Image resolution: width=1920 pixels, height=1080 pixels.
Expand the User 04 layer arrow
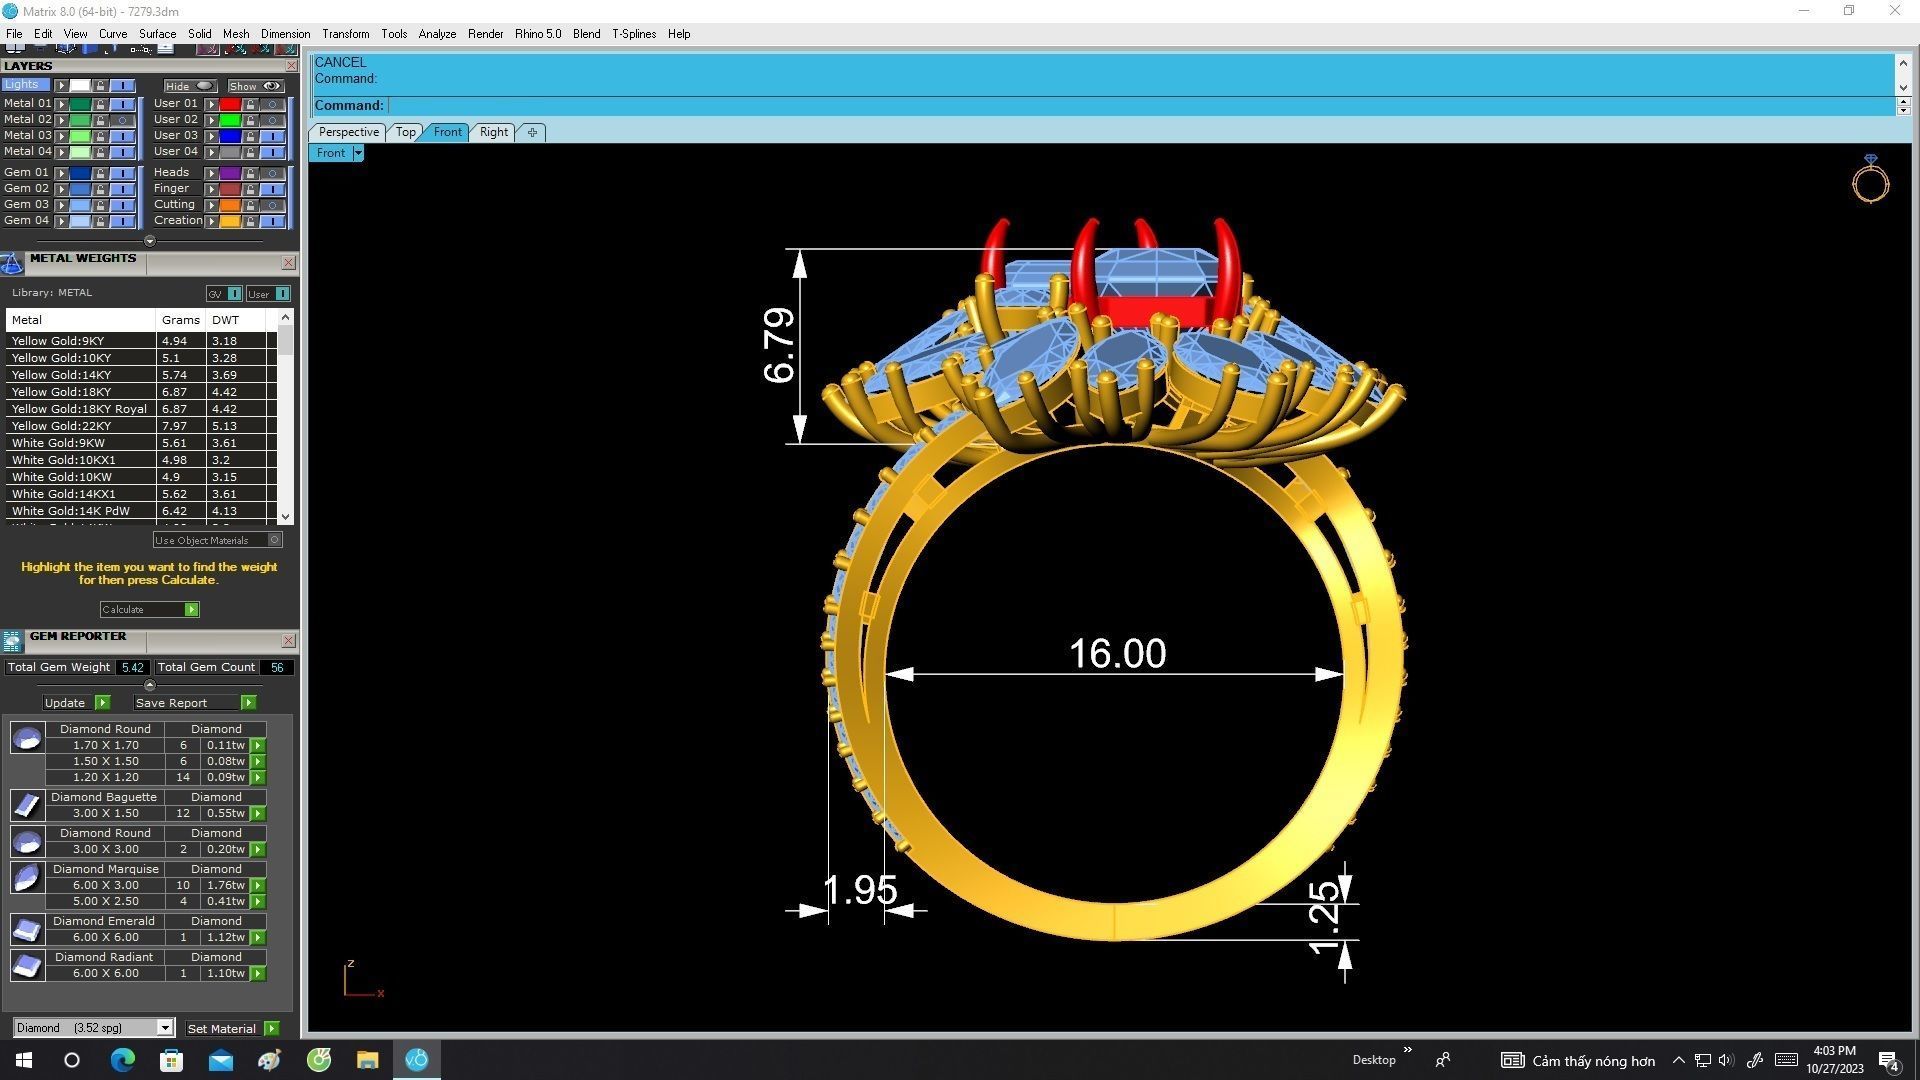(x=211, y=152)
